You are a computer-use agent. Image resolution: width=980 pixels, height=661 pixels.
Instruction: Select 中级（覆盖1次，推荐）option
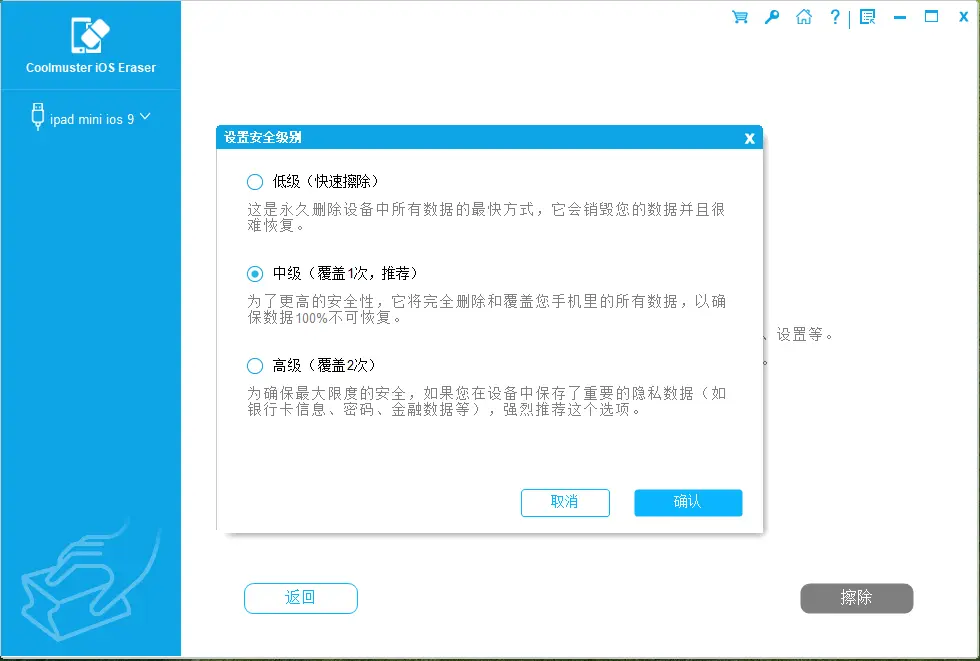(x=255, y=273)
